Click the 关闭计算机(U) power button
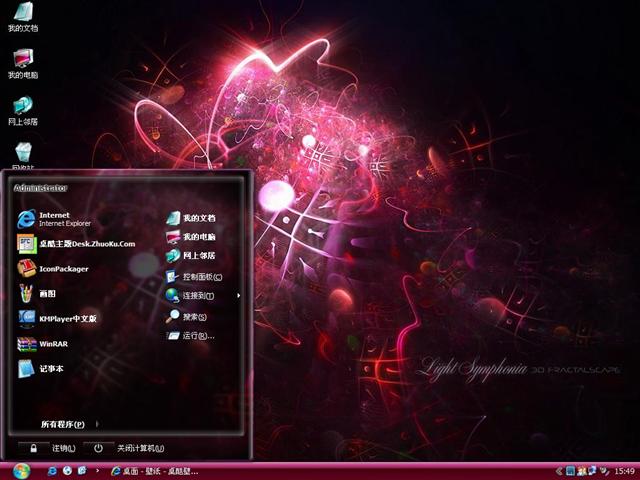The image size is (640, 480). click(x=98, y=448)
